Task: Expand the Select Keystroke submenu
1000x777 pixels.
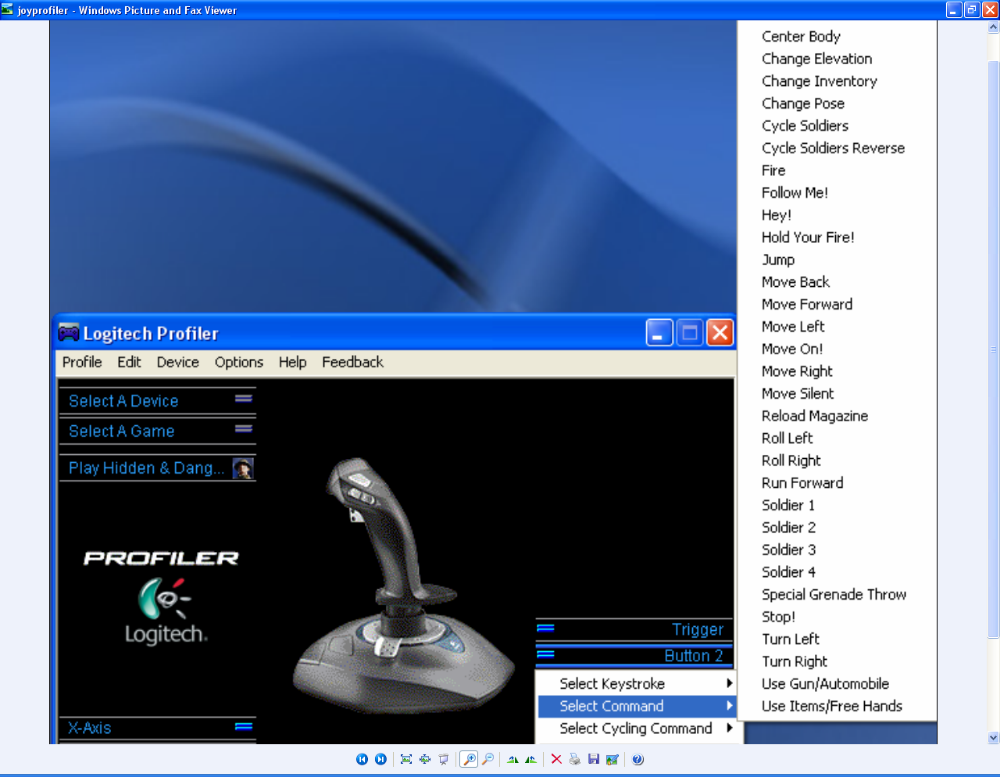Action: pos(636,684)
